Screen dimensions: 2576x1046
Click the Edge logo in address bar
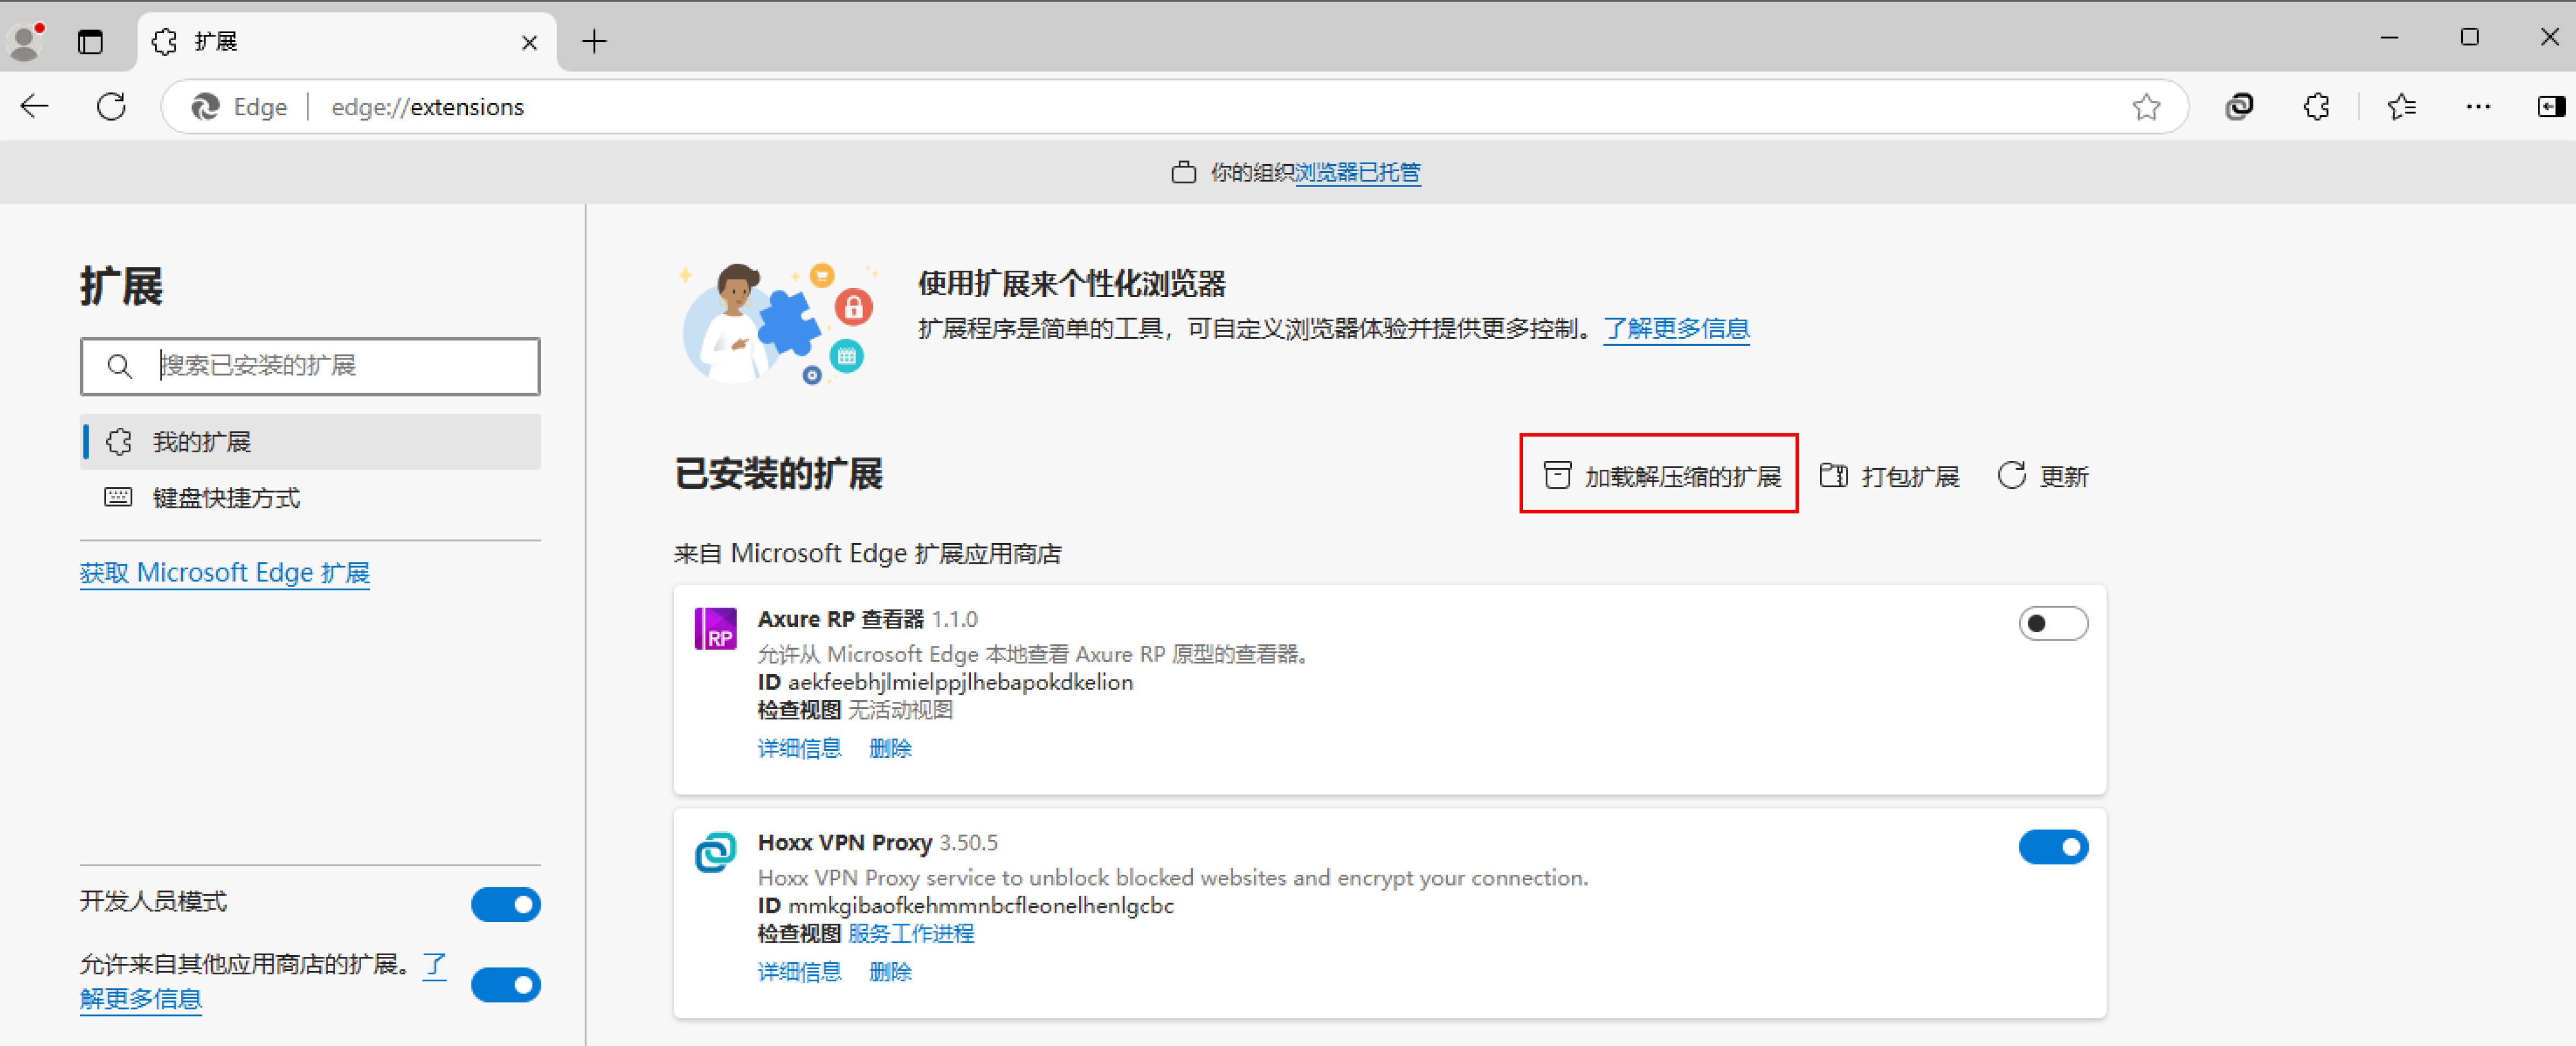point(205,107)
